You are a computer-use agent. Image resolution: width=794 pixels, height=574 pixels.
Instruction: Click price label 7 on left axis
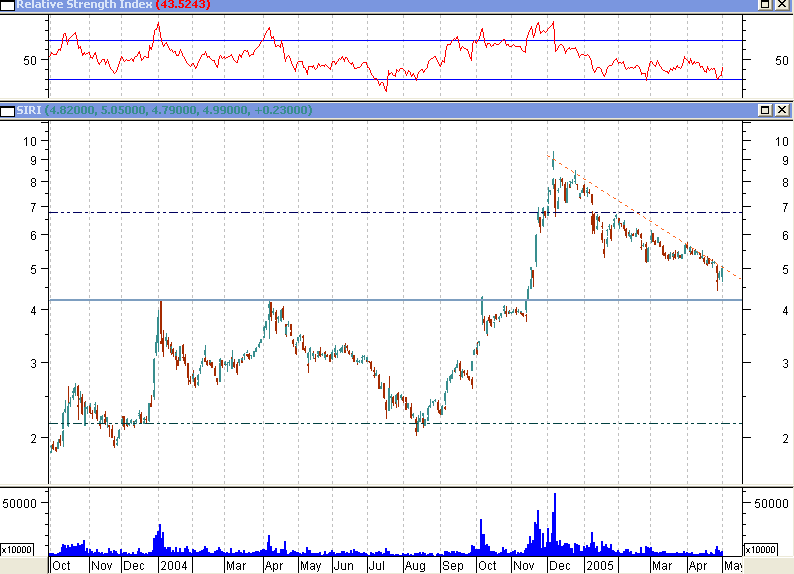(x=33, y=208)
